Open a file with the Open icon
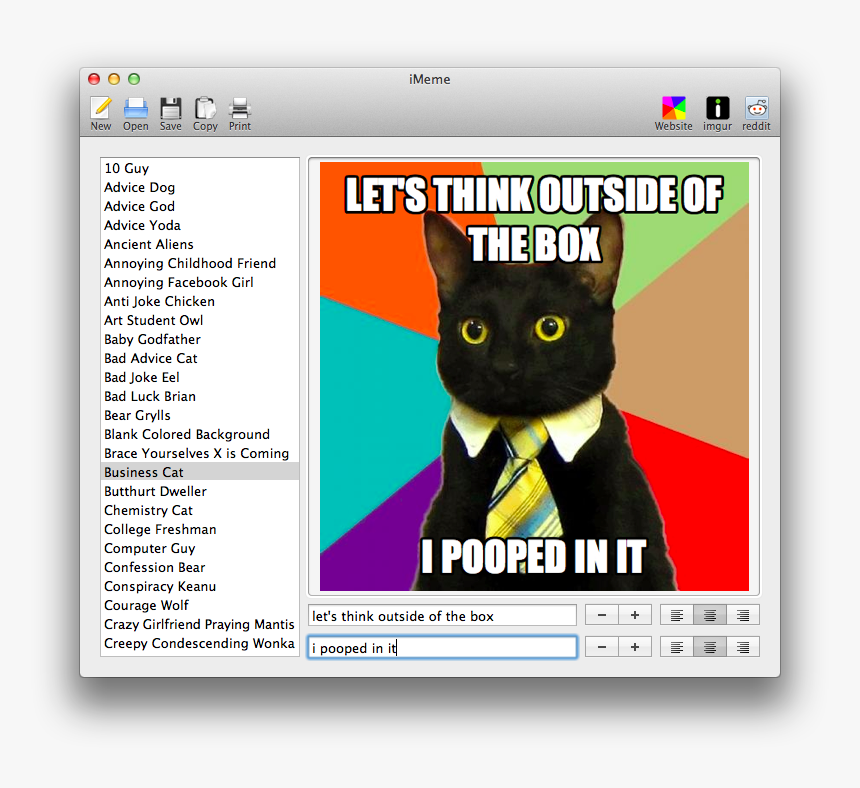The width and height of the screenshot is (860, 788). pos(135,109)
